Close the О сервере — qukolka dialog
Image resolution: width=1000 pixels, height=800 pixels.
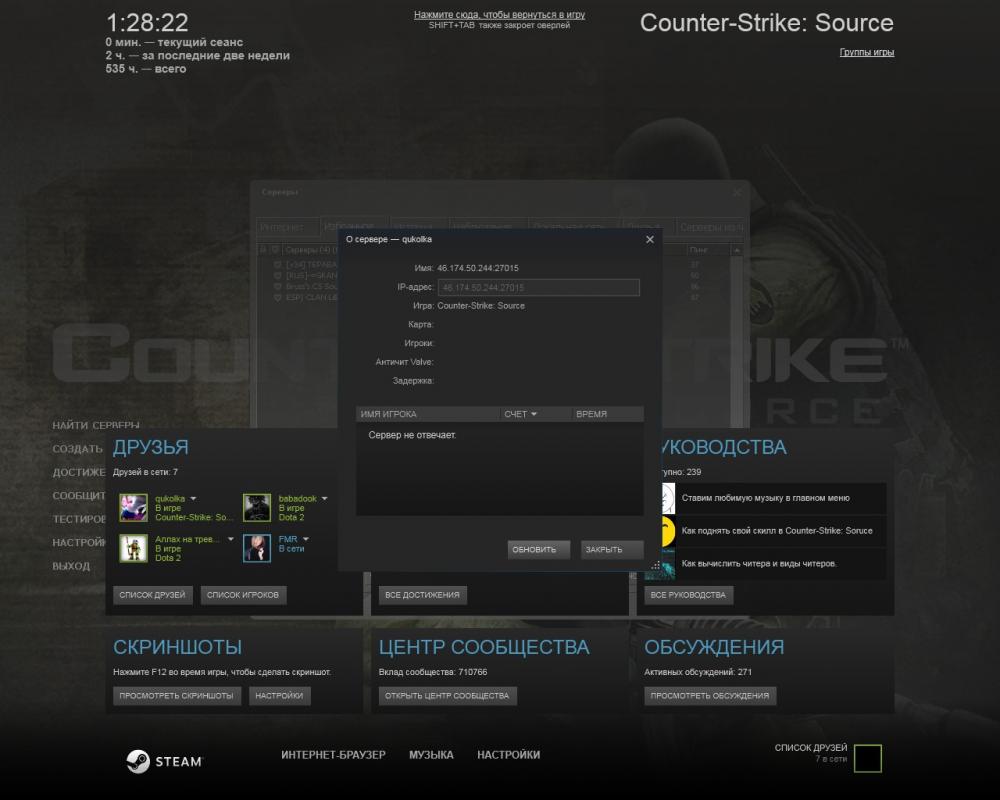pos(650,239)
